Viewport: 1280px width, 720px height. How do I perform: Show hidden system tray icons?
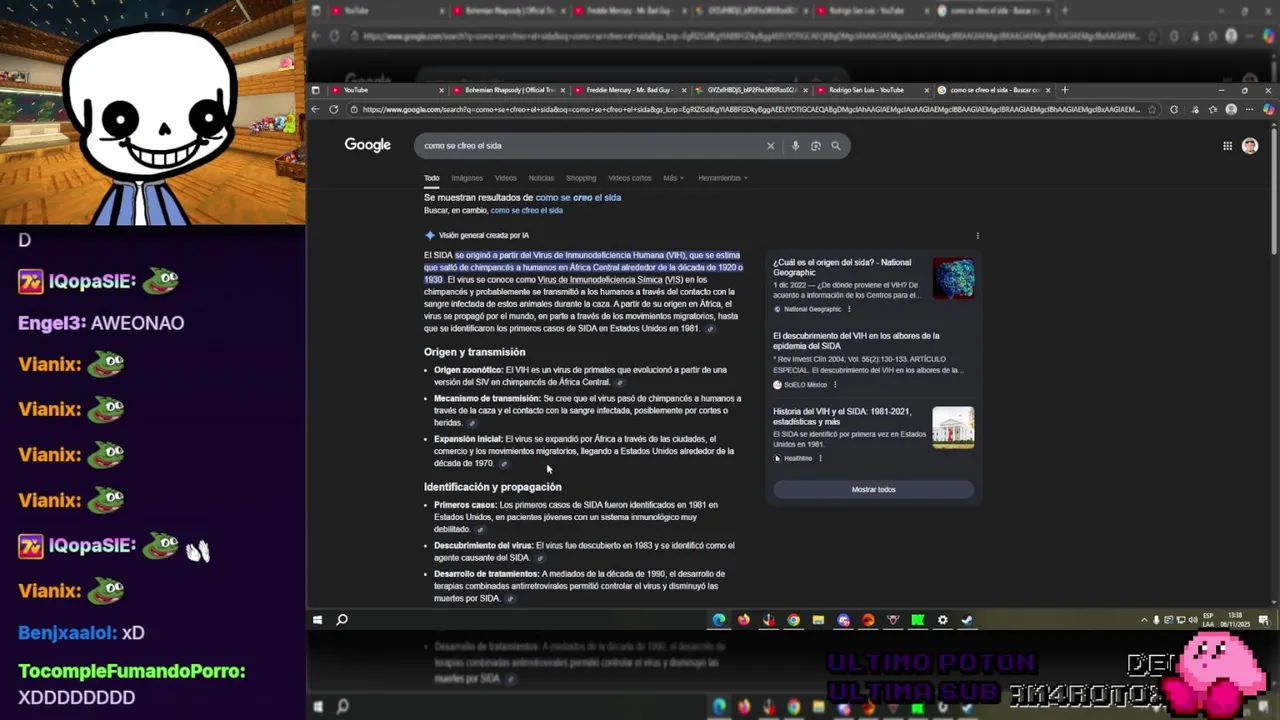point(1145,620)
